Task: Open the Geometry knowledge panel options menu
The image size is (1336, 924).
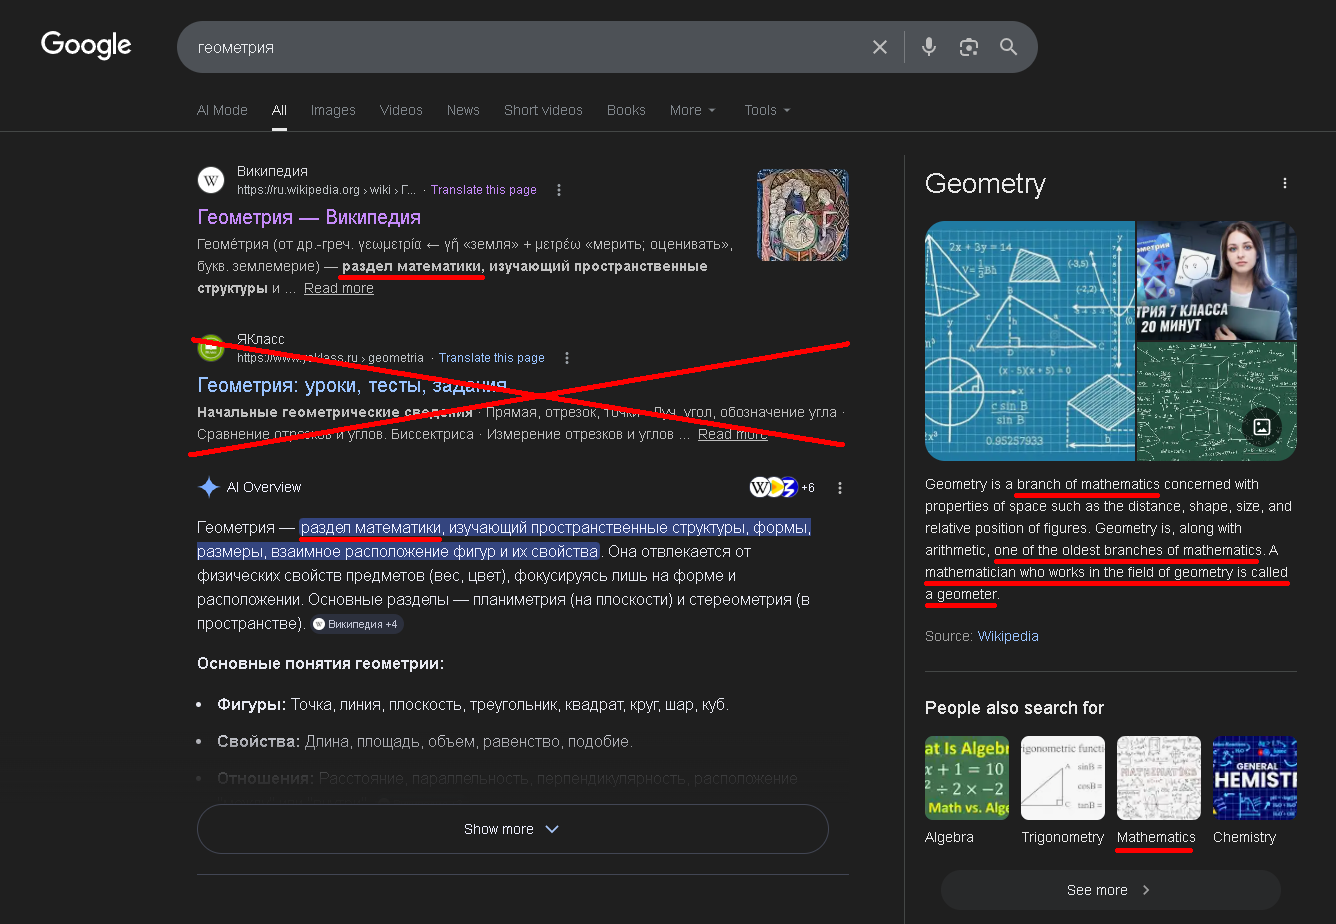Action: (1285, 183)
